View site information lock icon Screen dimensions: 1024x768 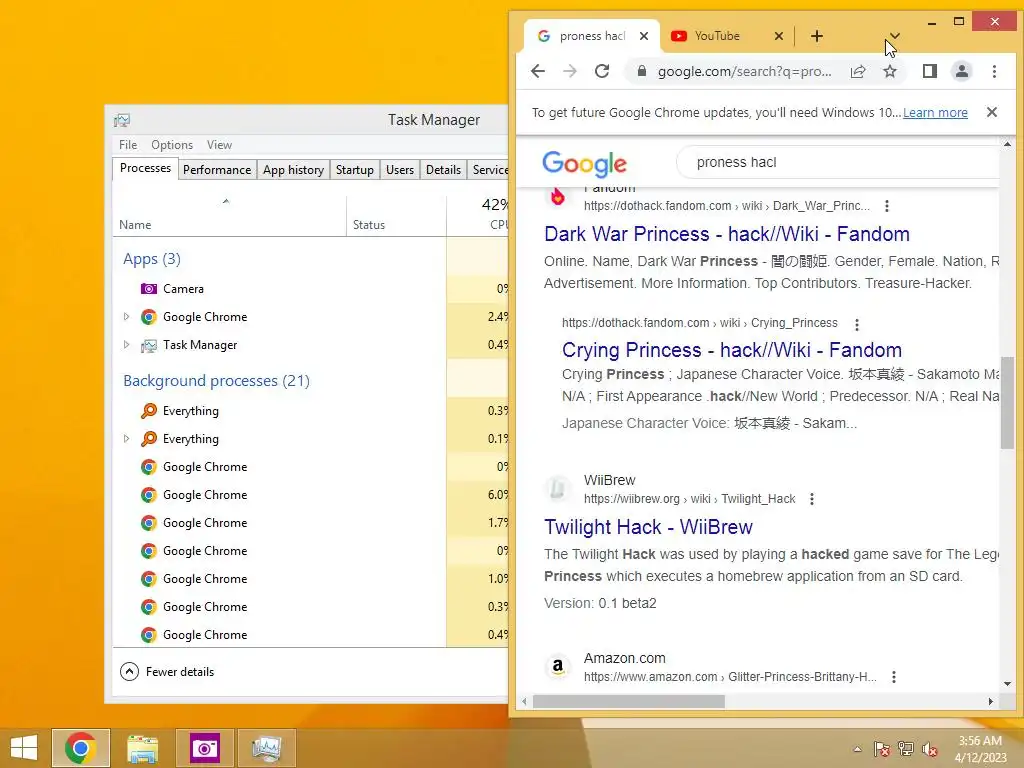coord(642,71)
